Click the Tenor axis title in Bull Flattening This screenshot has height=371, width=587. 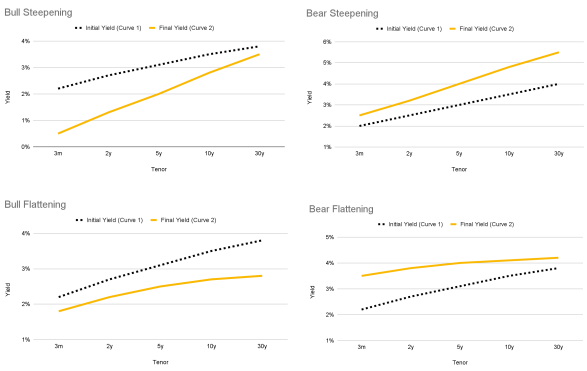160,362
